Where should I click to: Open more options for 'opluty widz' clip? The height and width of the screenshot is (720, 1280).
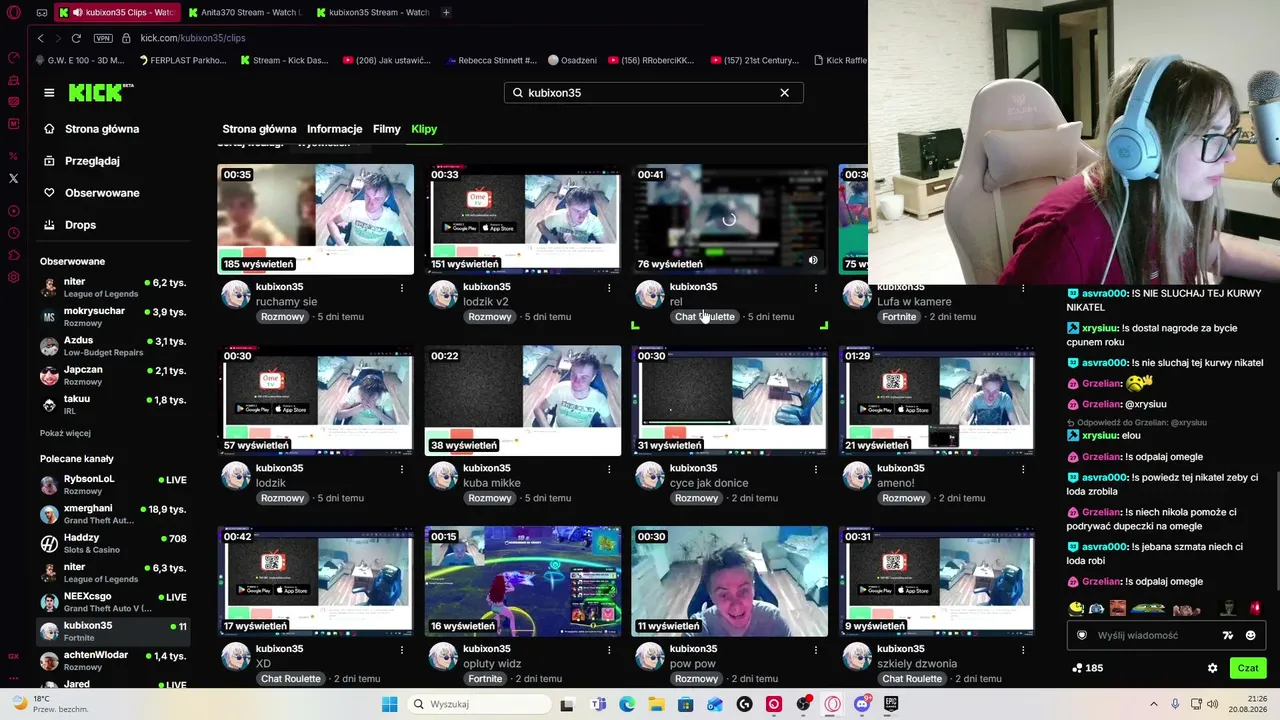pyautogui.click(x=609, y=650)
